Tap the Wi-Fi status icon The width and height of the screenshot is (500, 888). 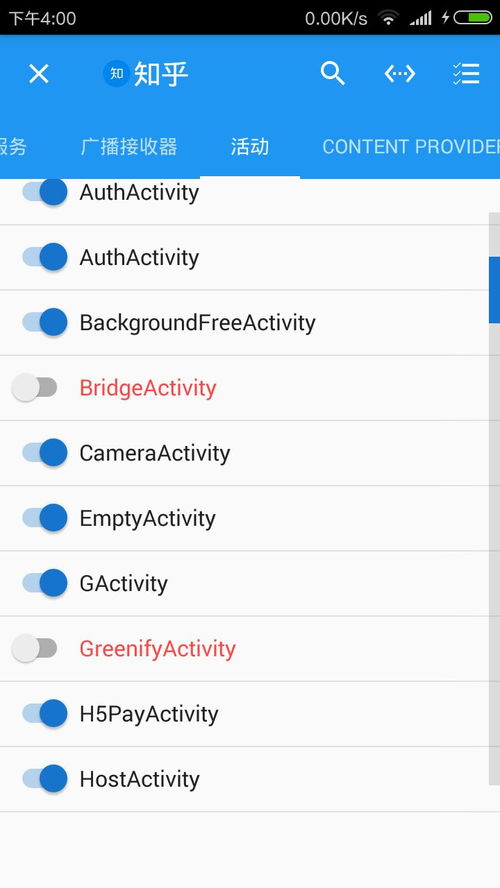point(388,18)
